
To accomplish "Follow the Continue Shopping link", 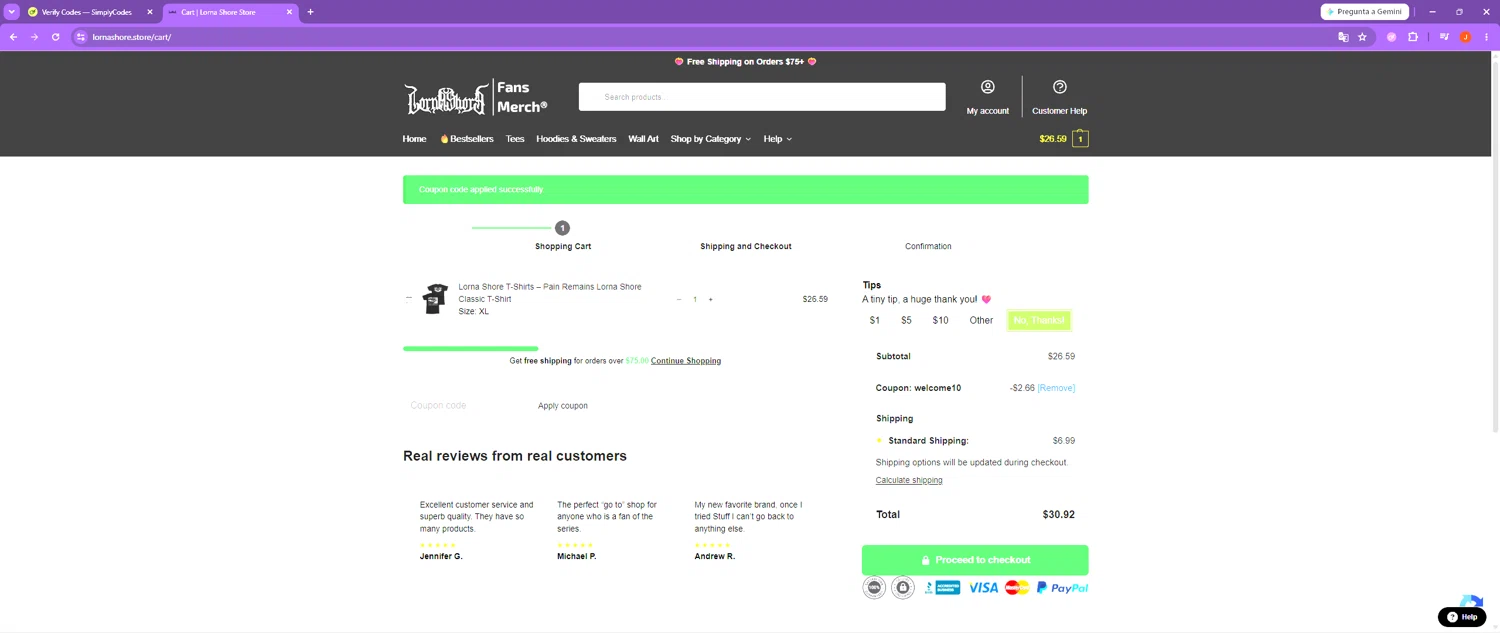I will pyautogui.click(x=686, y=361).
